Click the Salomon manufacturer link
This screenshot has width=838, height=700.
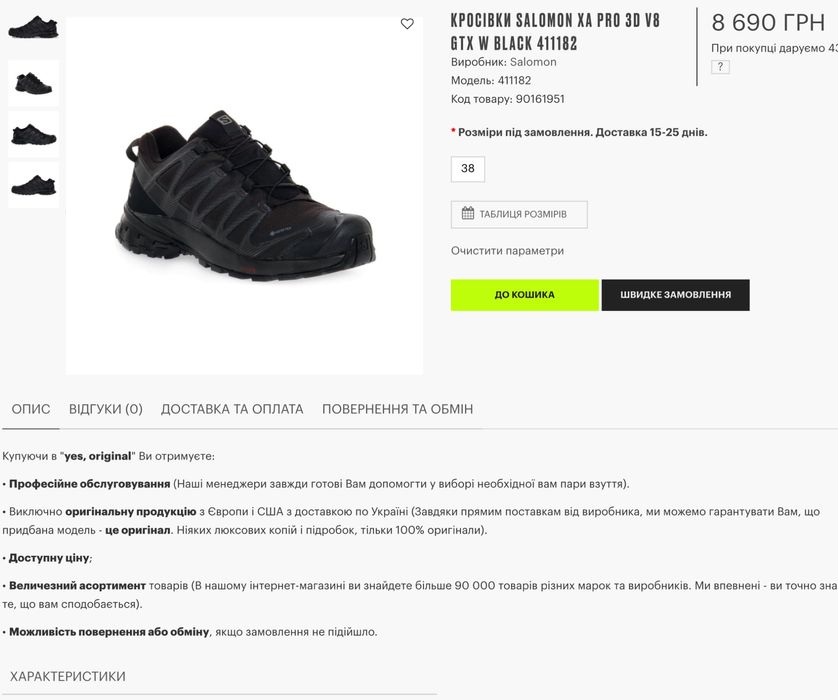(533, 62)
